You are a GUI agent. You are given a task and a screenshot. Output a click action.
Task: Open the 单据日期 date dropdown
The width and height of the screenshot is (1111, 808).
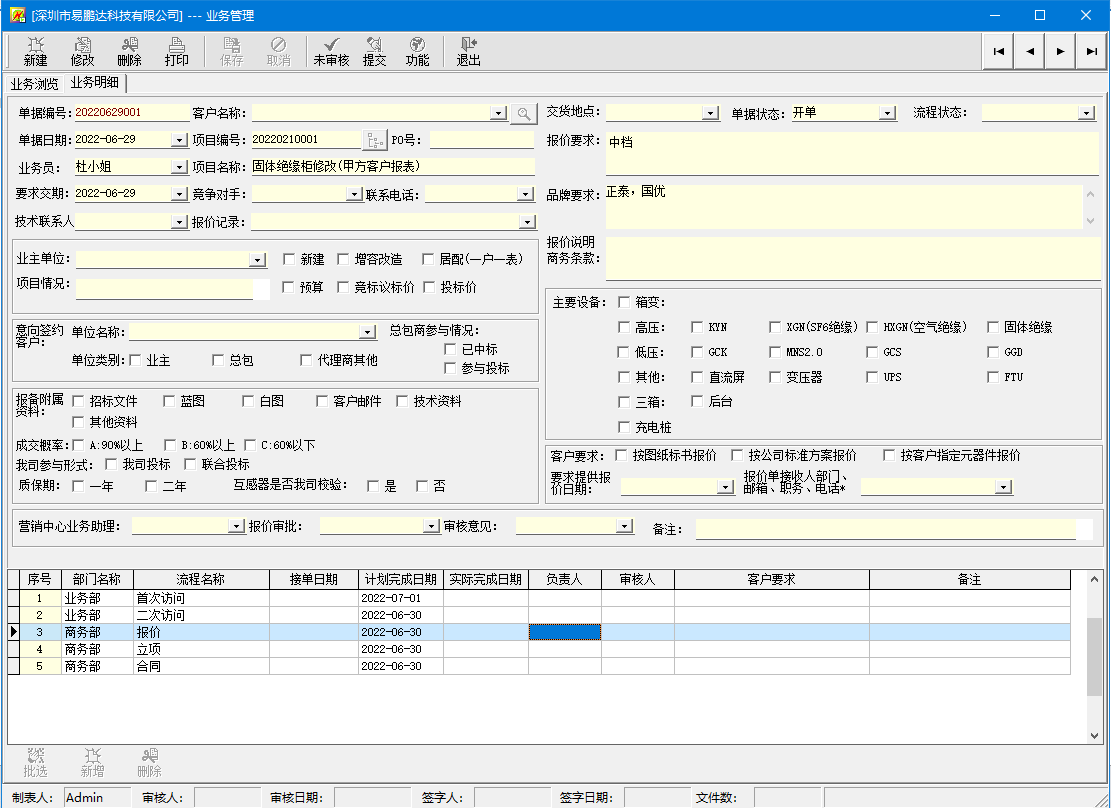[179, 140]
